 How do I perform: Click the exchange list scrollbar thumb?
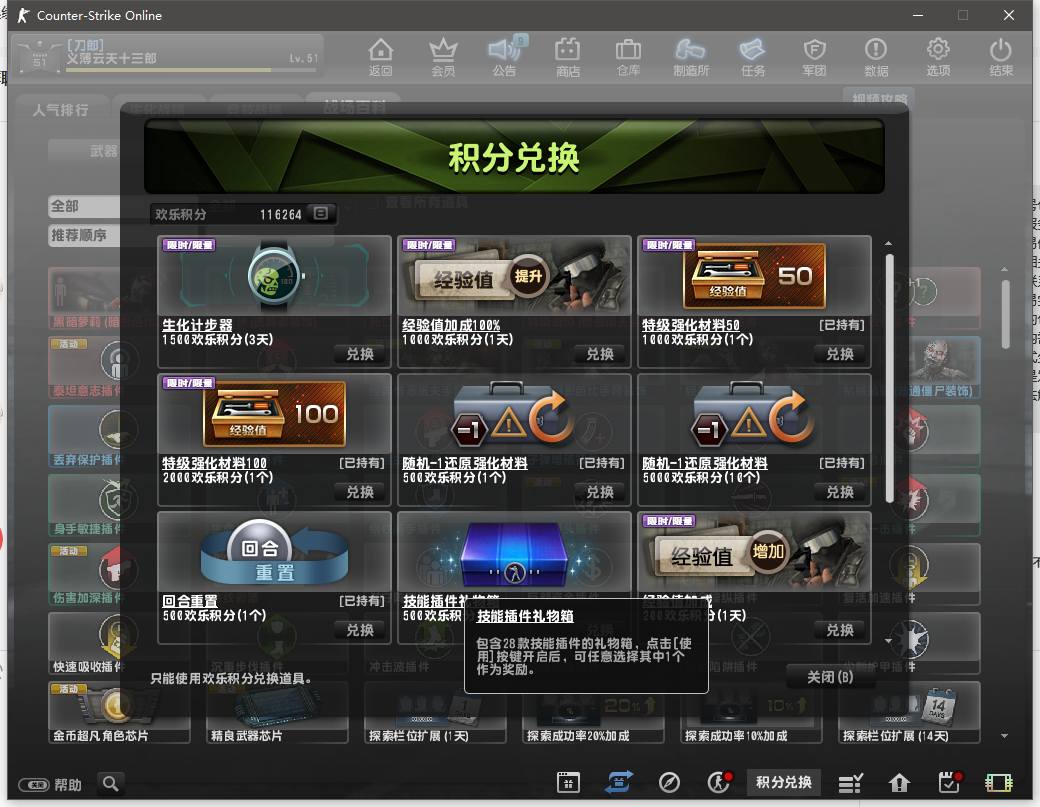tap(889, 377)
